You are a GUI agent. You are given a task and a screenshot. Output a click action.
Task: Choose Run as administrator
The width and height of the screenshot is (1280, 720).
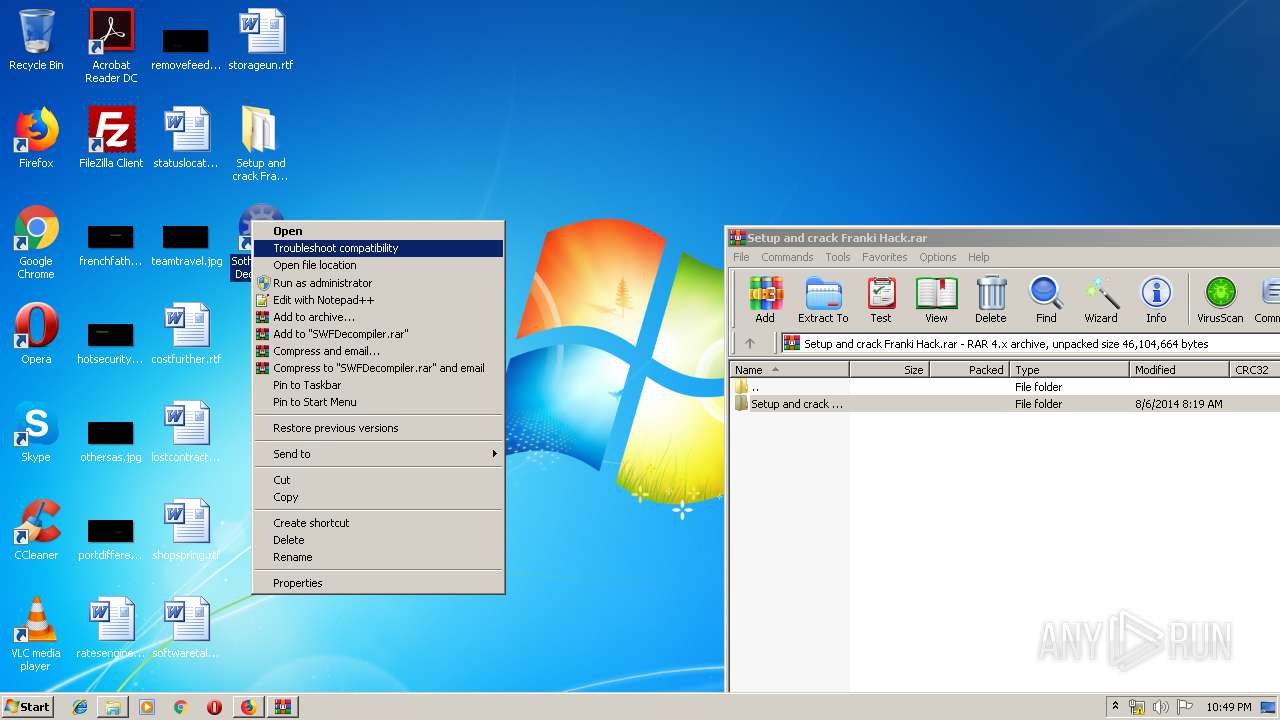click(378, 283)
